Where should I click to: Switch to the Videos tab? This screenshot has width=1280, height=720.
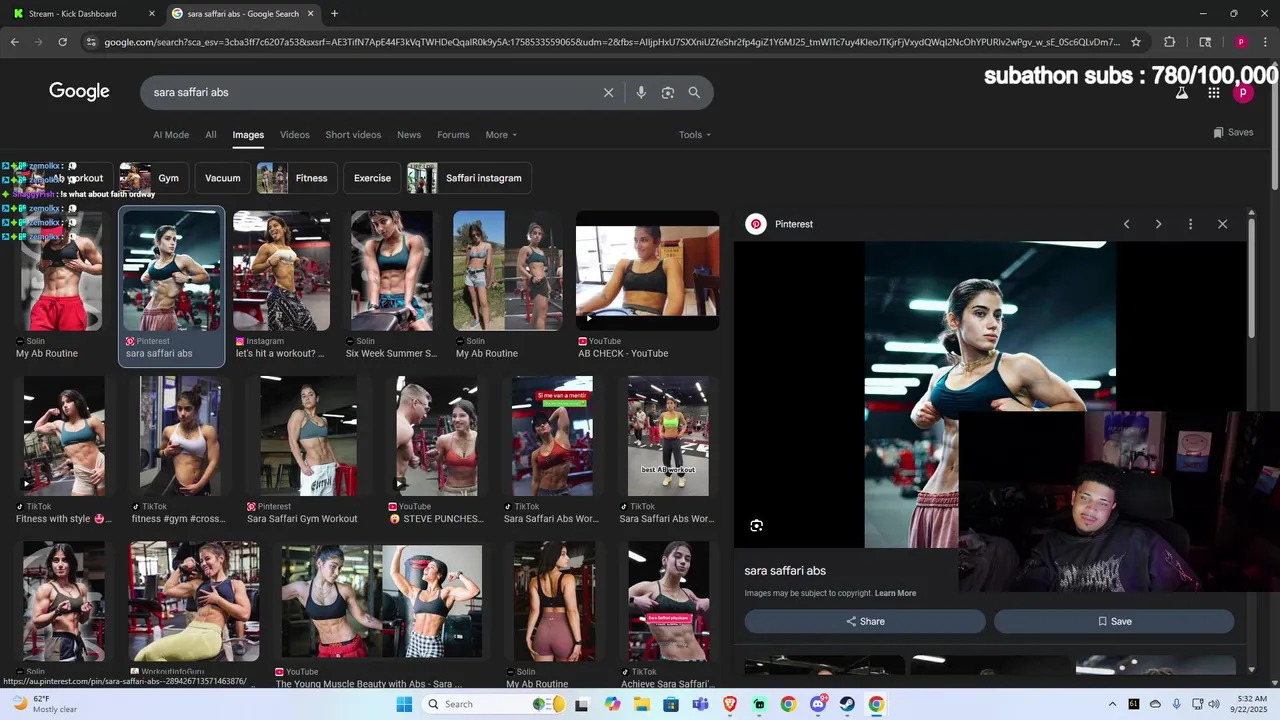coord(295,135)
